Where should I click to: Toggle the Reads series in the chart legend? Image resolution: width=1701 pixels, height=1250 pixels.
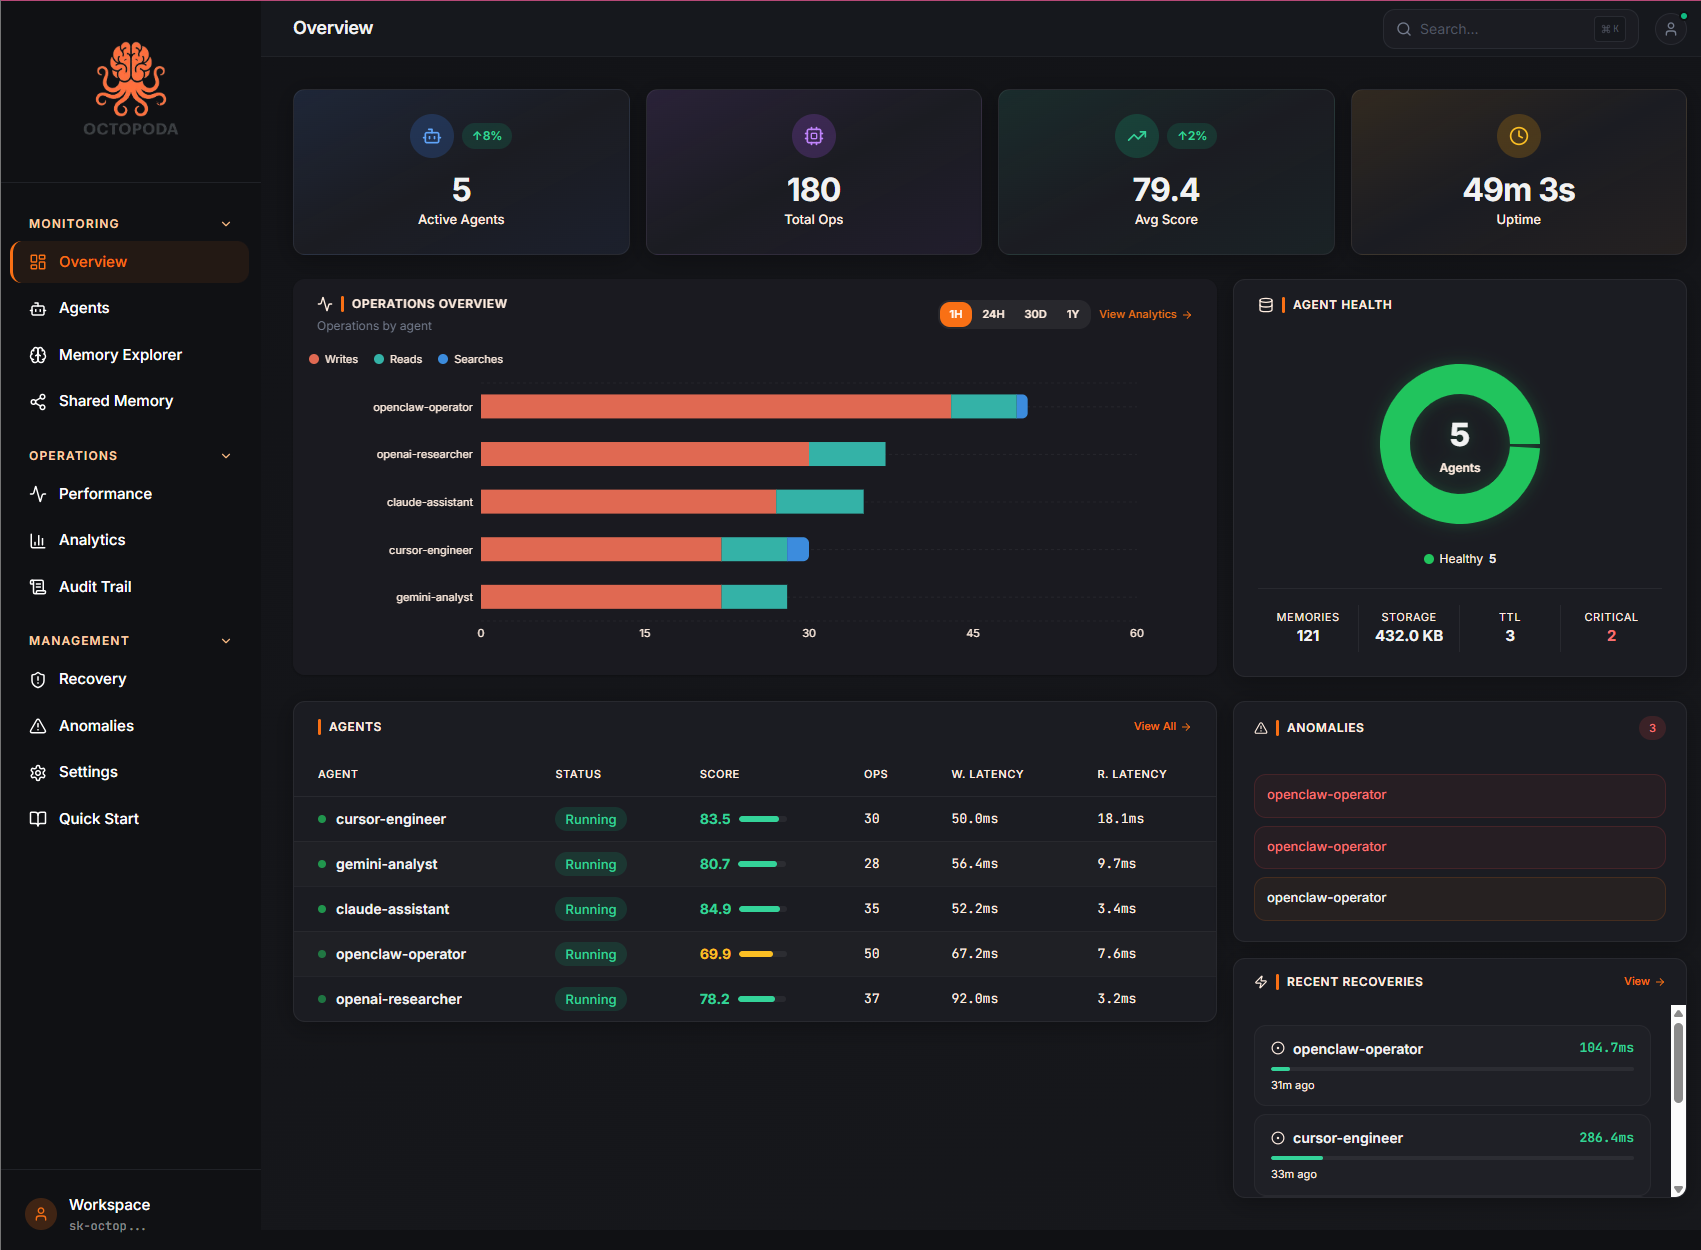point(397,359)
